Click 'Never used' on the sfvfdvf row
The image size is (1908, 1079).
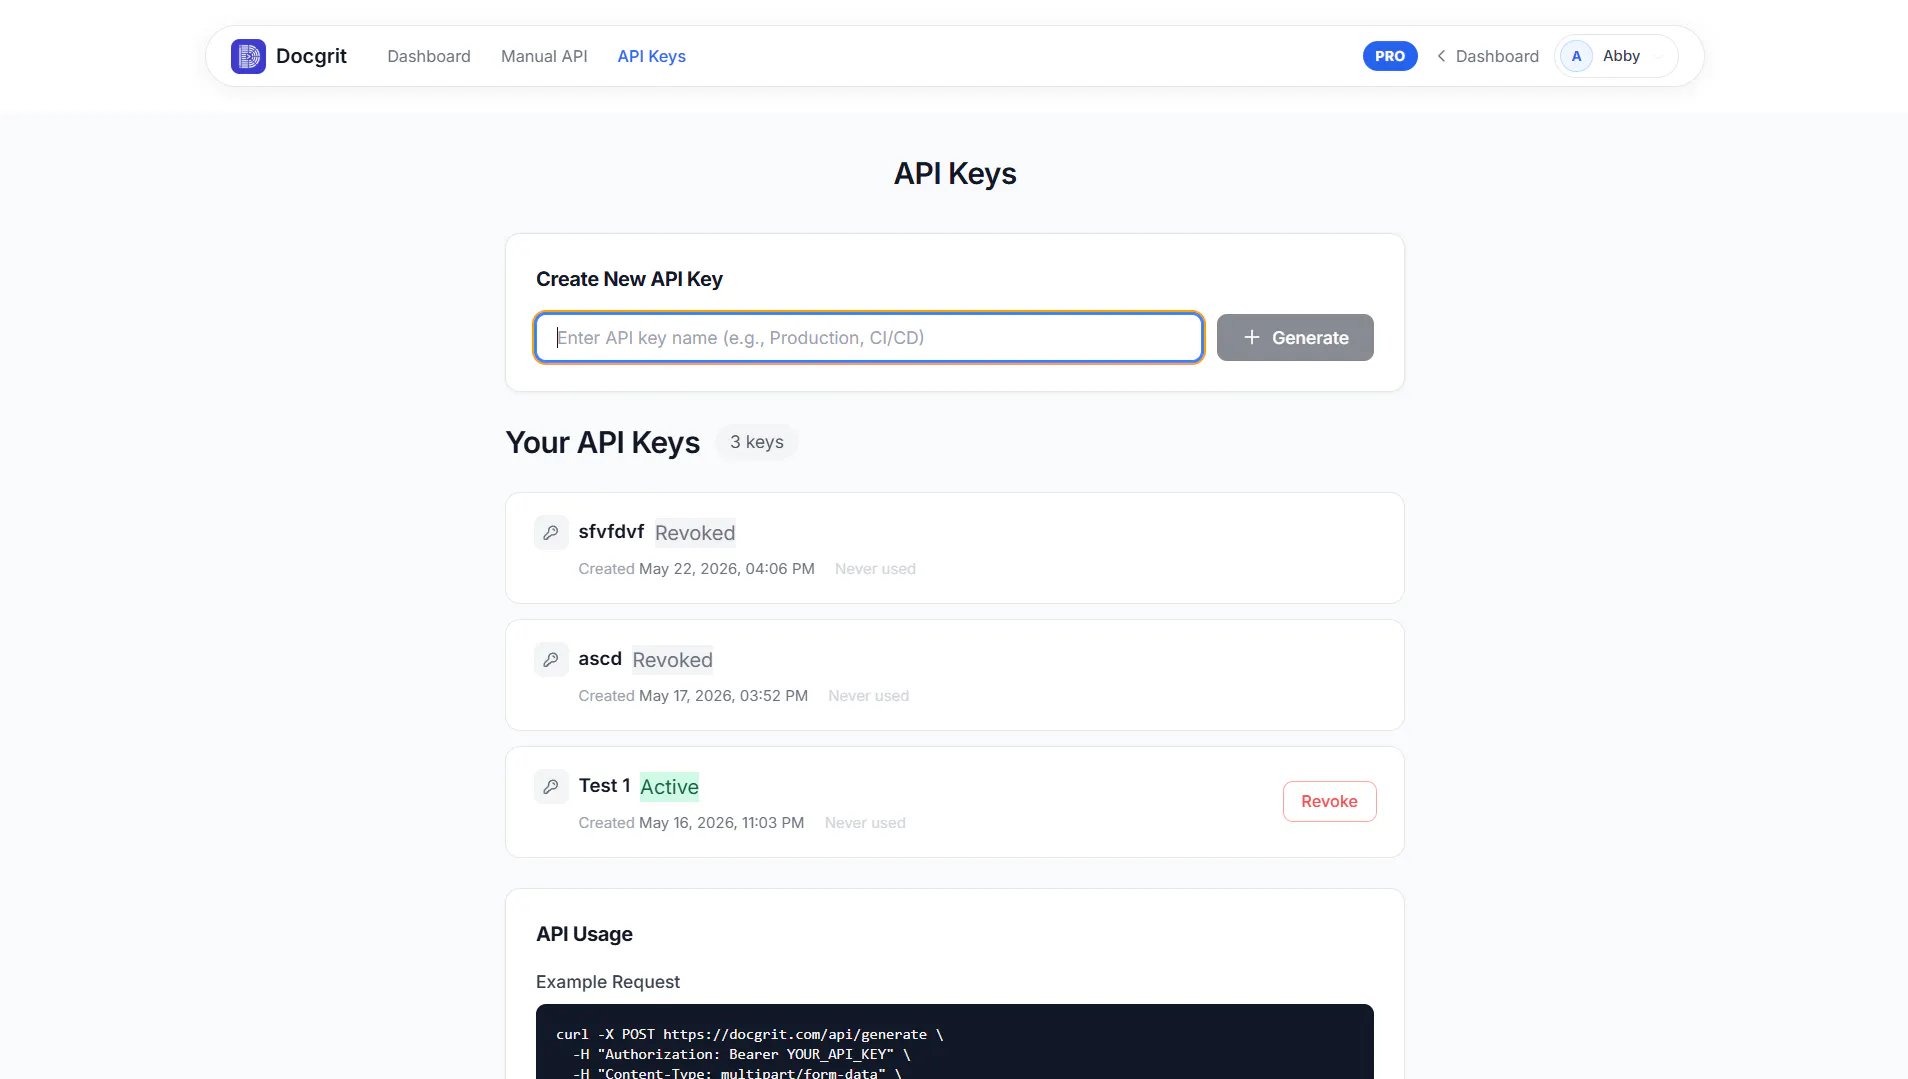(875, 569)
